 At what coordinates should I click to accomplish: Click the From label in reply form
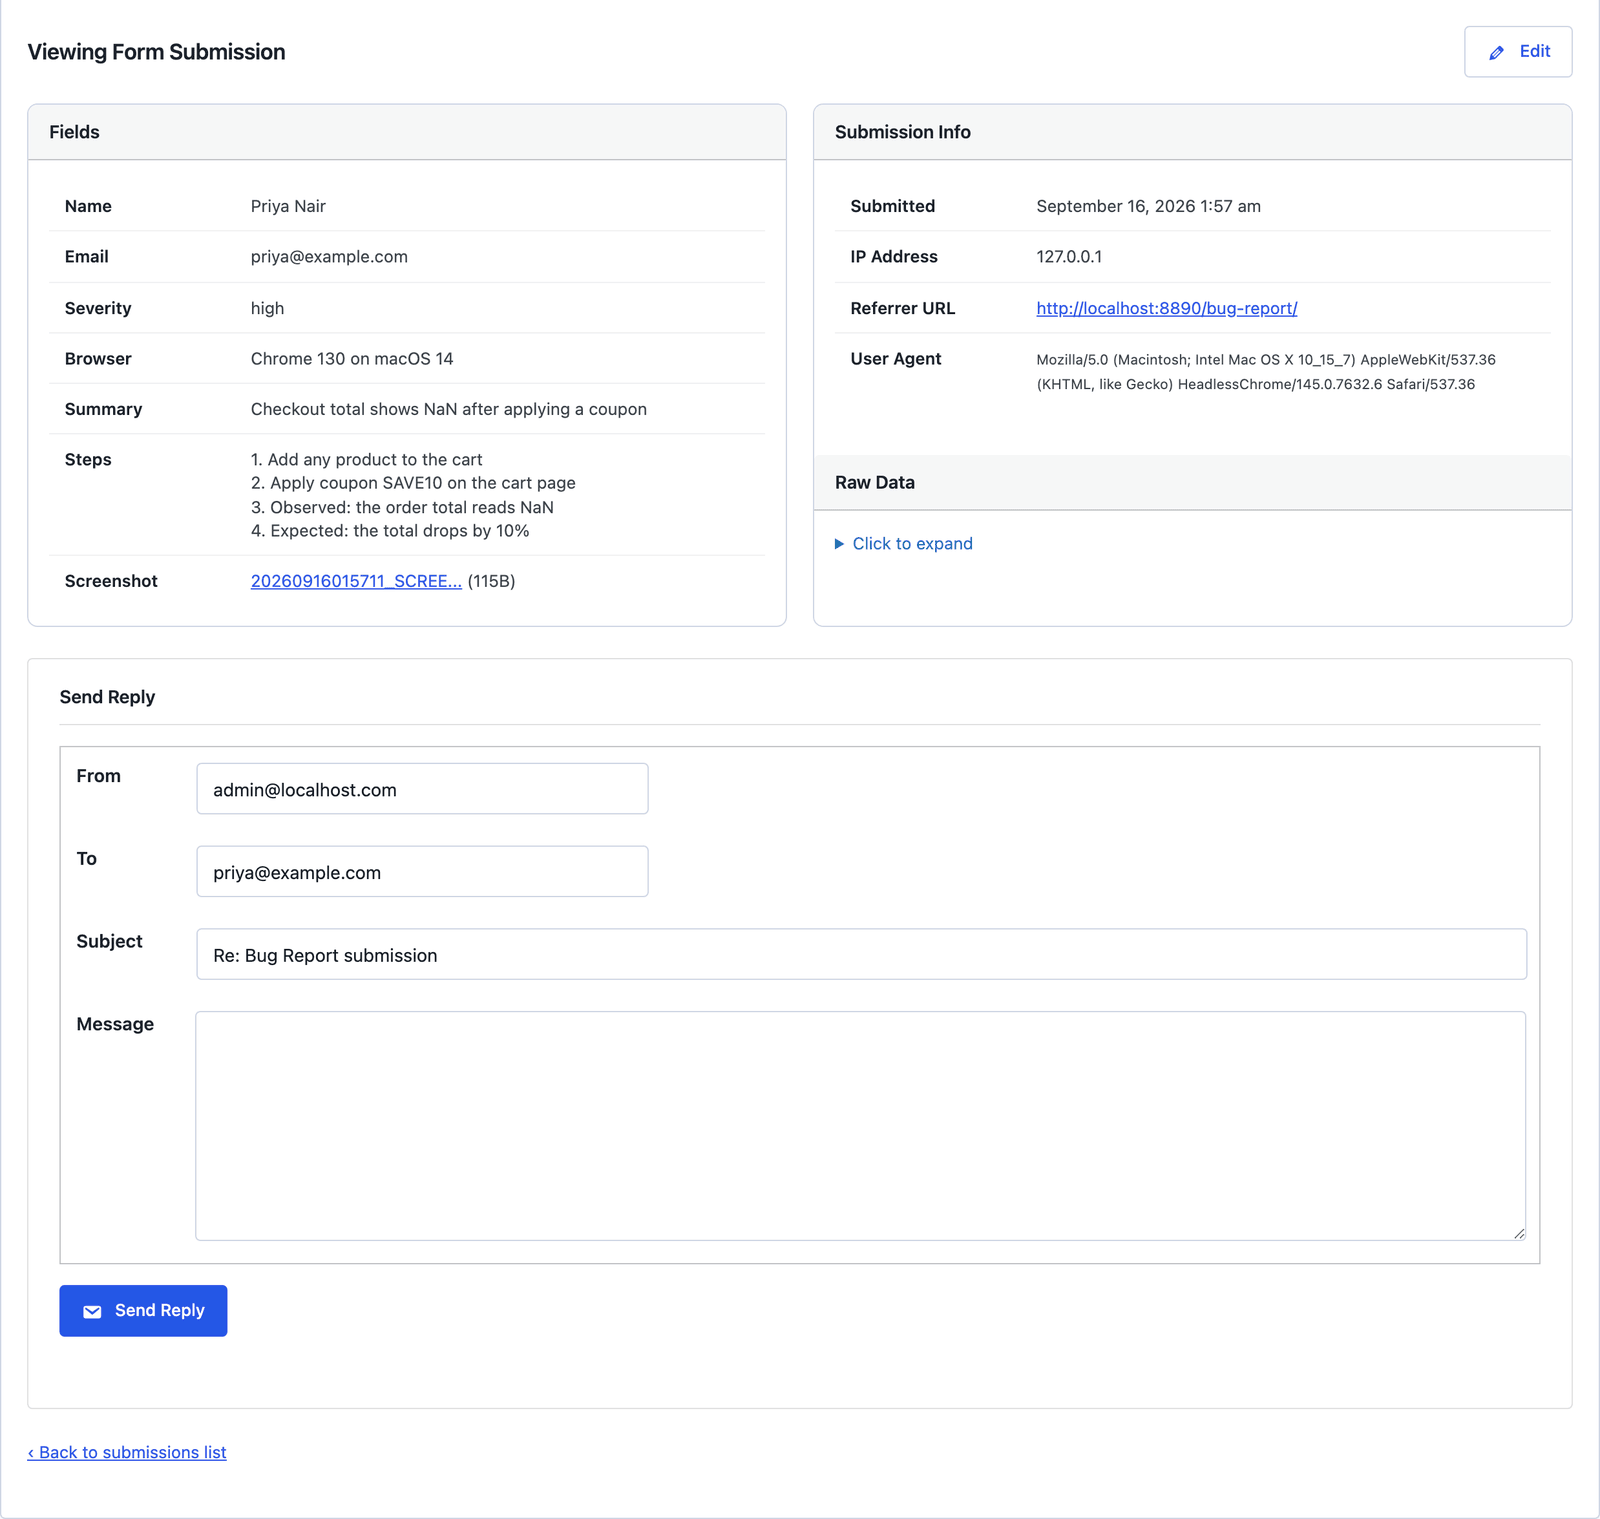click(x=98, y=776)
